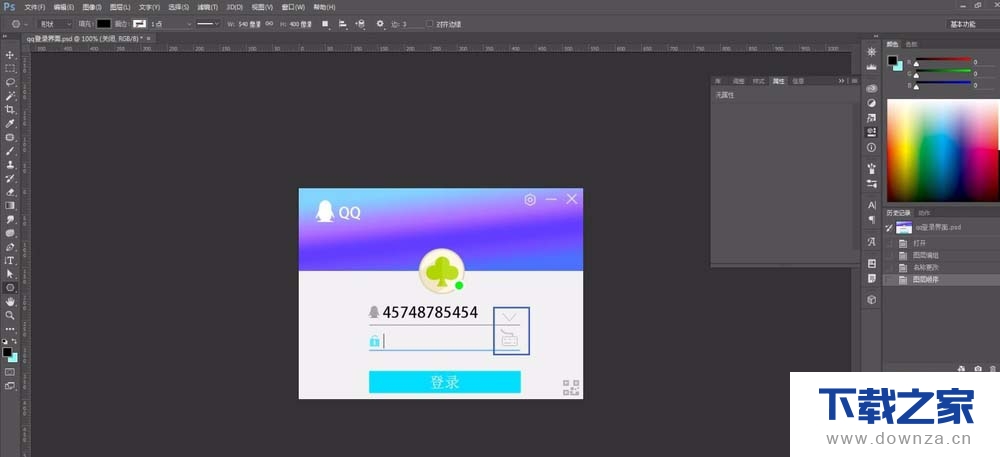
Task: Click the toolbox foreground color swatch
Action: [x=7, y=352]
